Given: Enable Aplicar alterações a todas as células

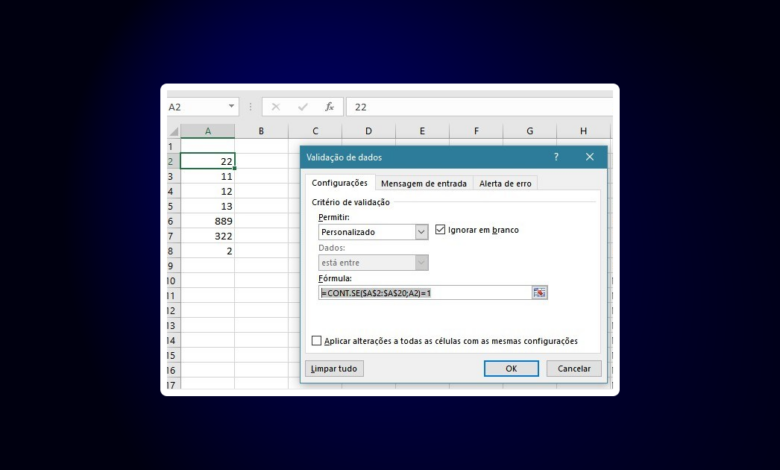Looking at the screenshot, I should pyautogui.click(x=317, y=341).
